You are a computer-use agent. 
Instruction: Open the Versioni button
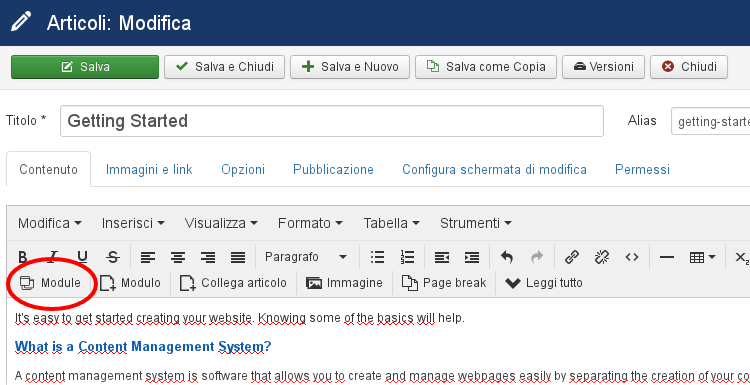coord(603,67)
